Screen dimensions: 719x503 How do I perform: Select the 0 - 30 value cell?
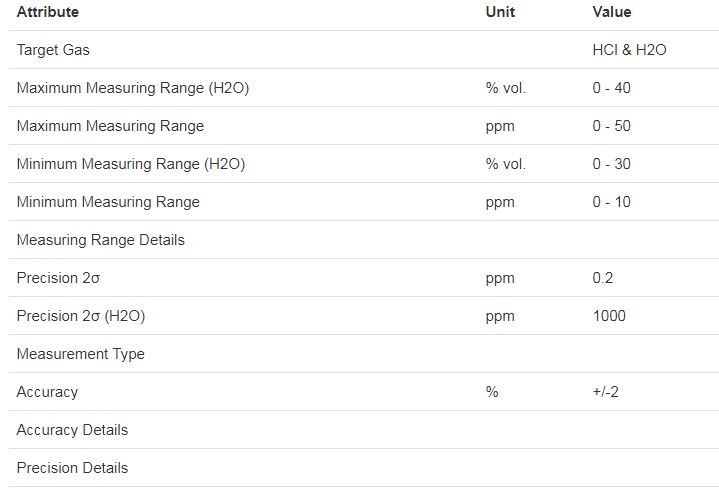611,164
